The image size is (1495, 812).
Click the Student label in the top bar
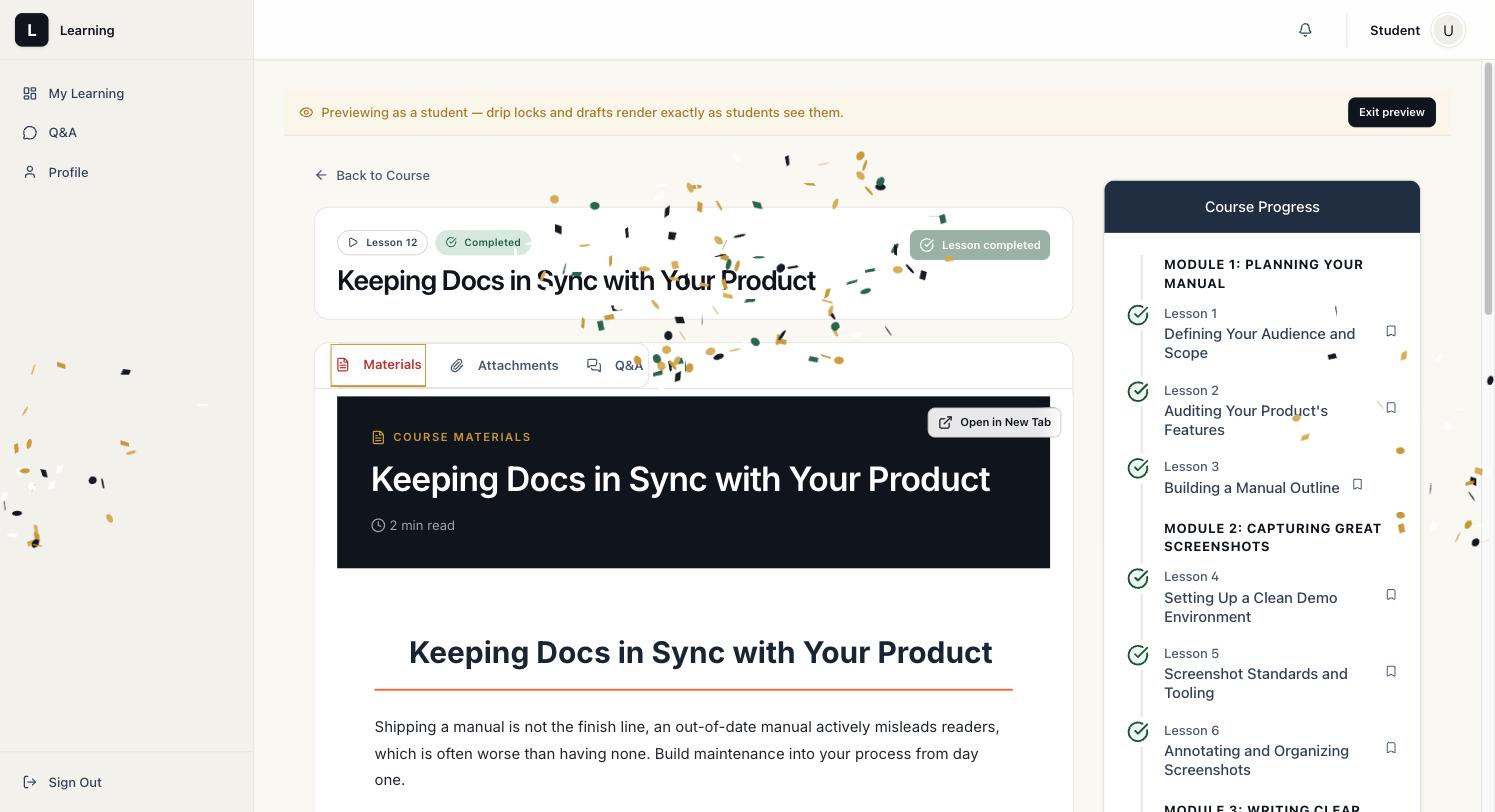pos(1395,30)
